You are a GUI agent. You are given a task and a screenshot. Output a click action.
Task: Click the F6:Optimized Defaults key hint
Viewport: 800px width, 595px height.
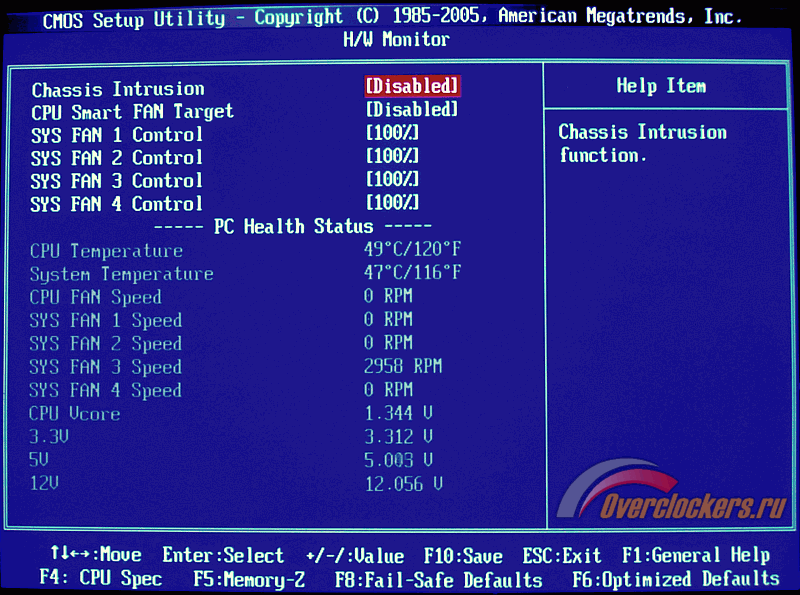[676, 579]
